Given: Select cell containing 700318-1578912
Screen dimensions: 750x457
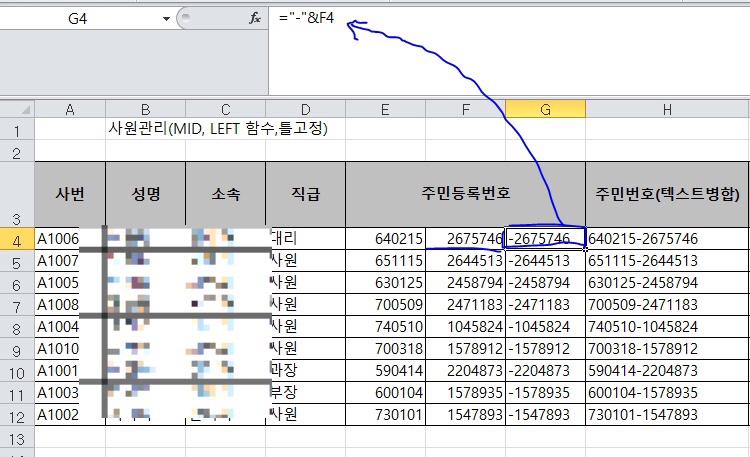Looking at the screenshot, I should pyautogui.click(x=667, y=349).
